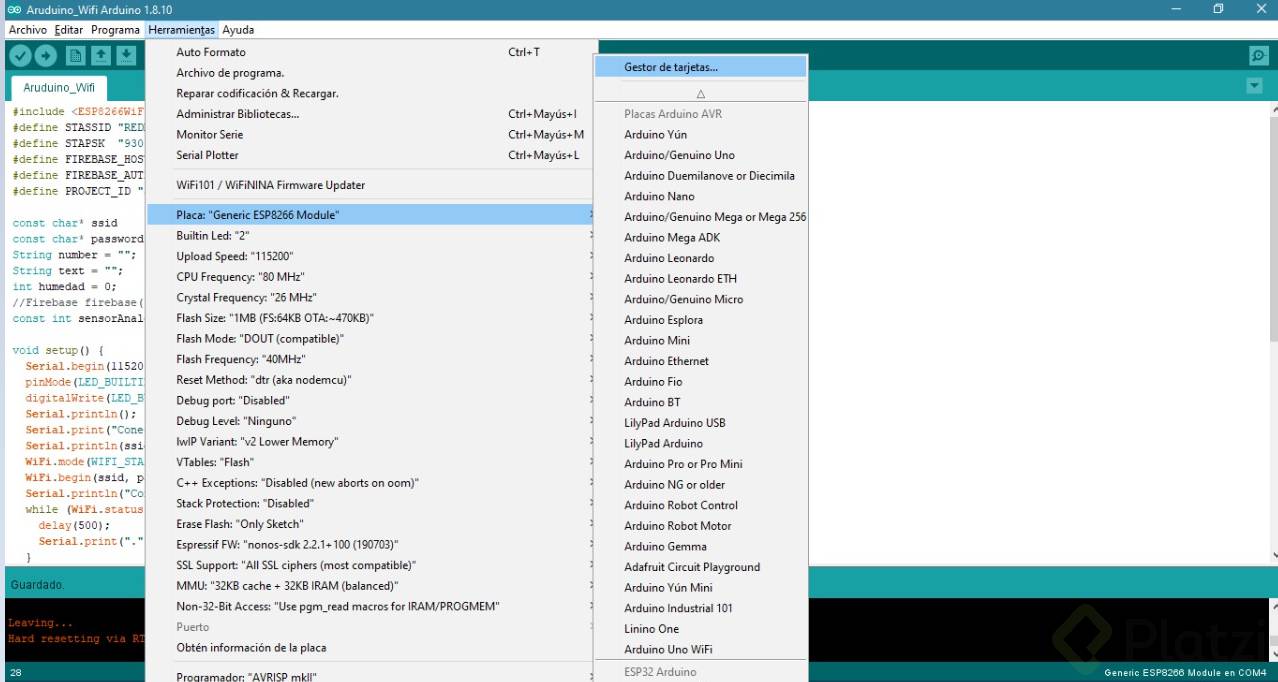Select LilyPad Arduino USB board

[x=700, y=422]
